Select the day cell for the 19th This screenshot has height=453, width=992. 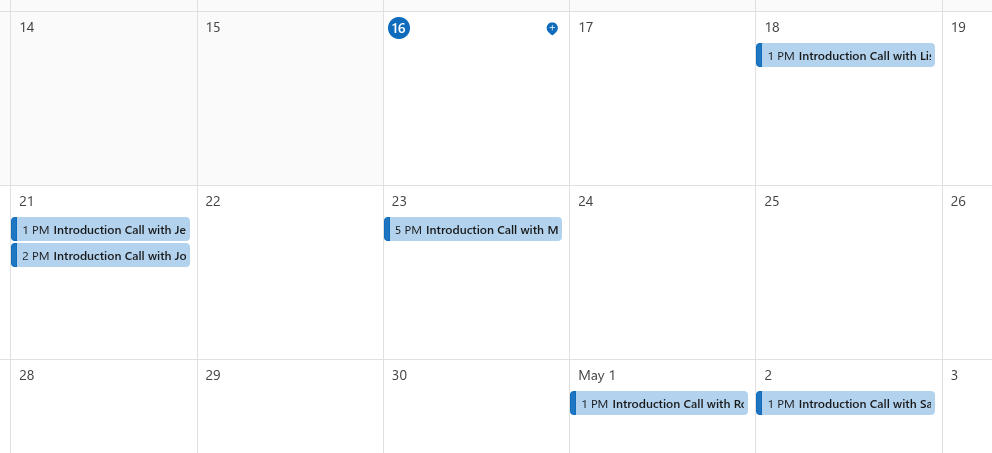[x=967, y=110]
